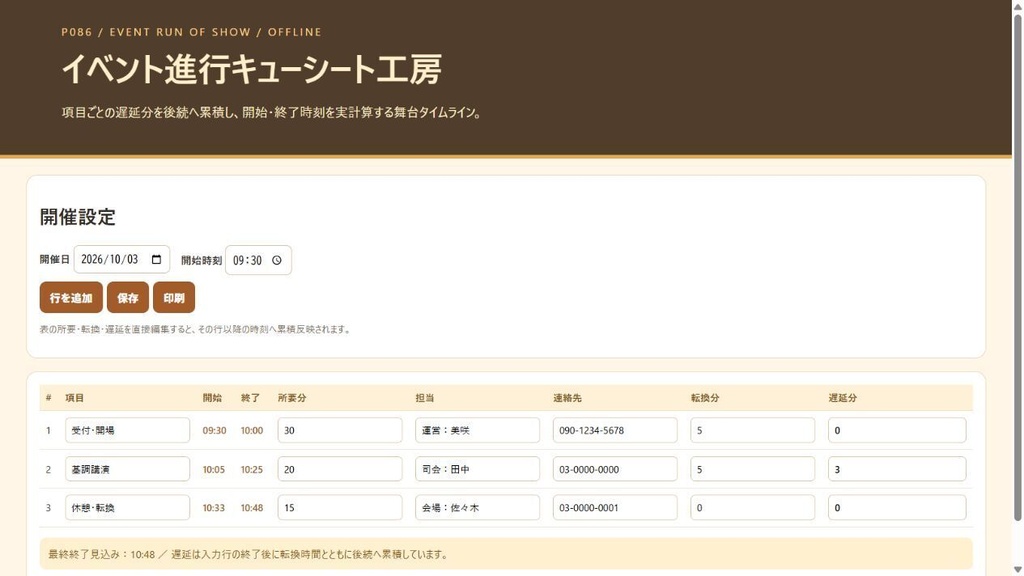Select the 所要分 field showing 20
The height and width of the screenshot is (576, 1024).
(x=340, y=469)
